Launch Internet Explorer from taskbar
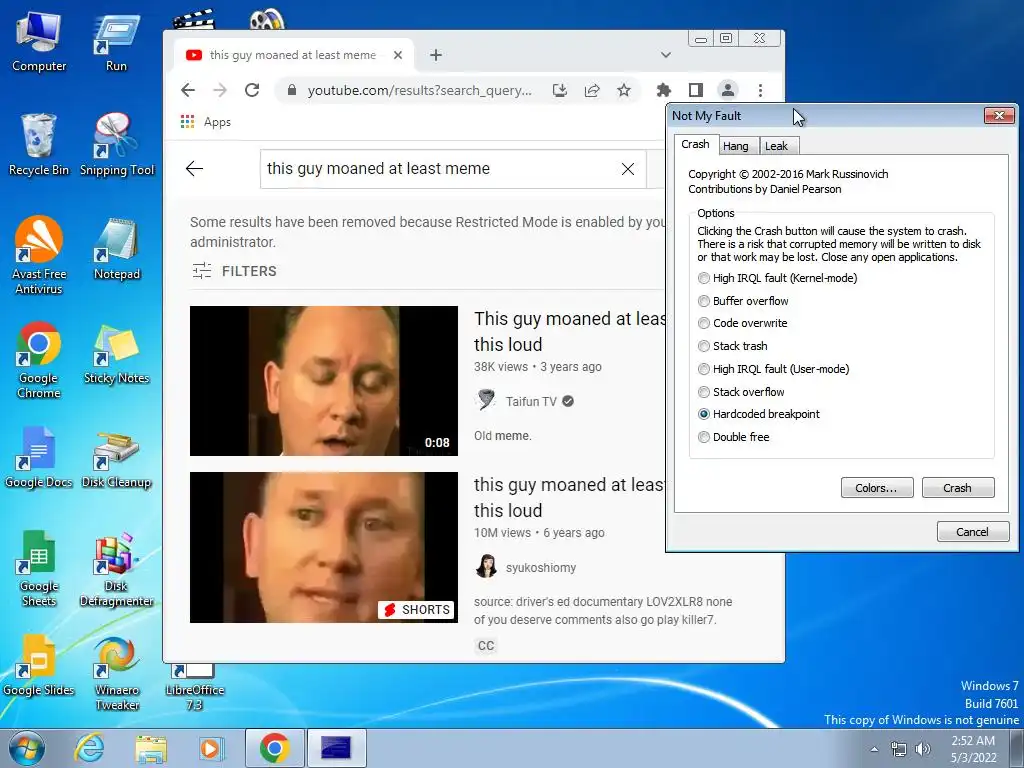The width and height of the screenshot is (1024, 768). click(x=88, y=748)
